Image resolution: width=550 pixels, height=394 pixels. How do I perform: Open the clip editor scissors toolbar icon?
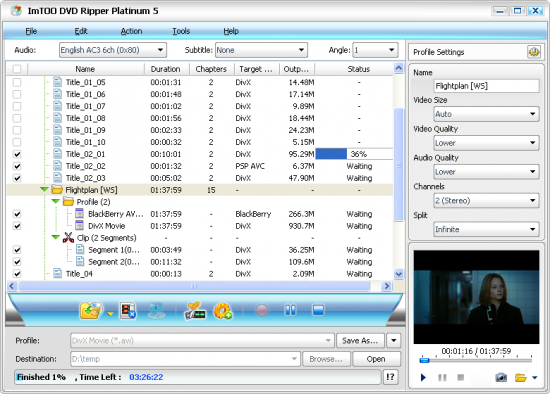pos(195,311)
